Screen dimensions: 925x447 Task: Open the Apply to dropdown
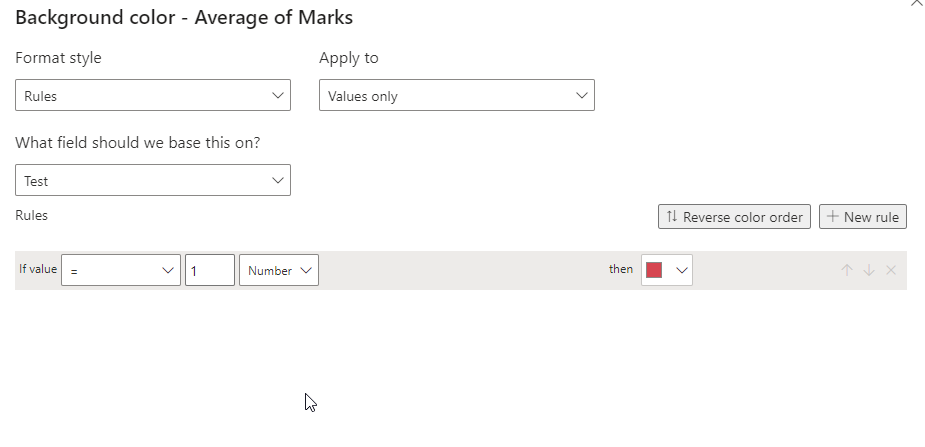coord(457,95)
